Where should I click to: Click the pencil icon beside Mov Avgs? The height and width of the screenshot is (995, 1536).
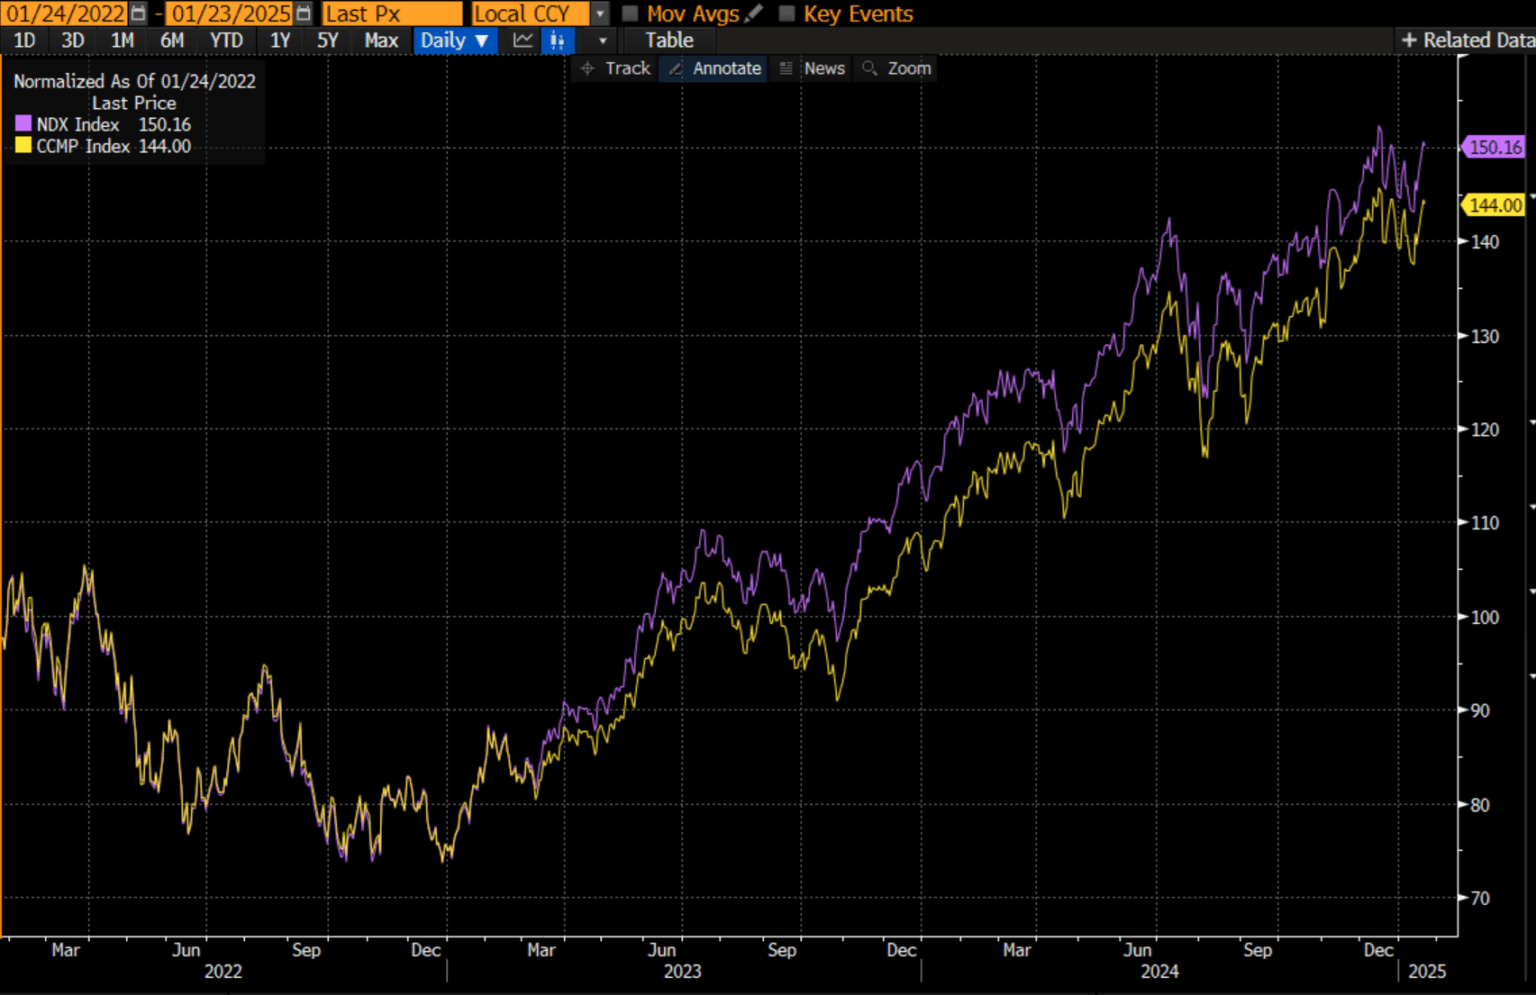(754, 14)
